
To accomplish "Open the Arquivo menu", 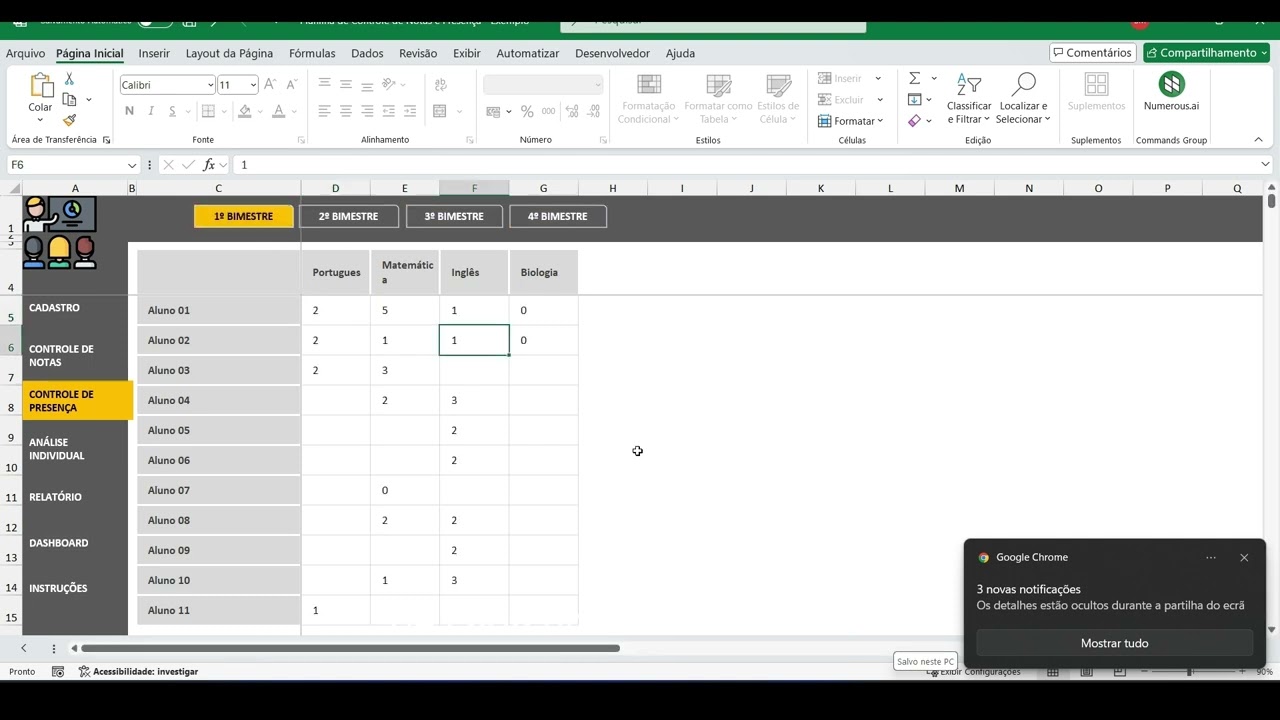I will tap(25, 53).
